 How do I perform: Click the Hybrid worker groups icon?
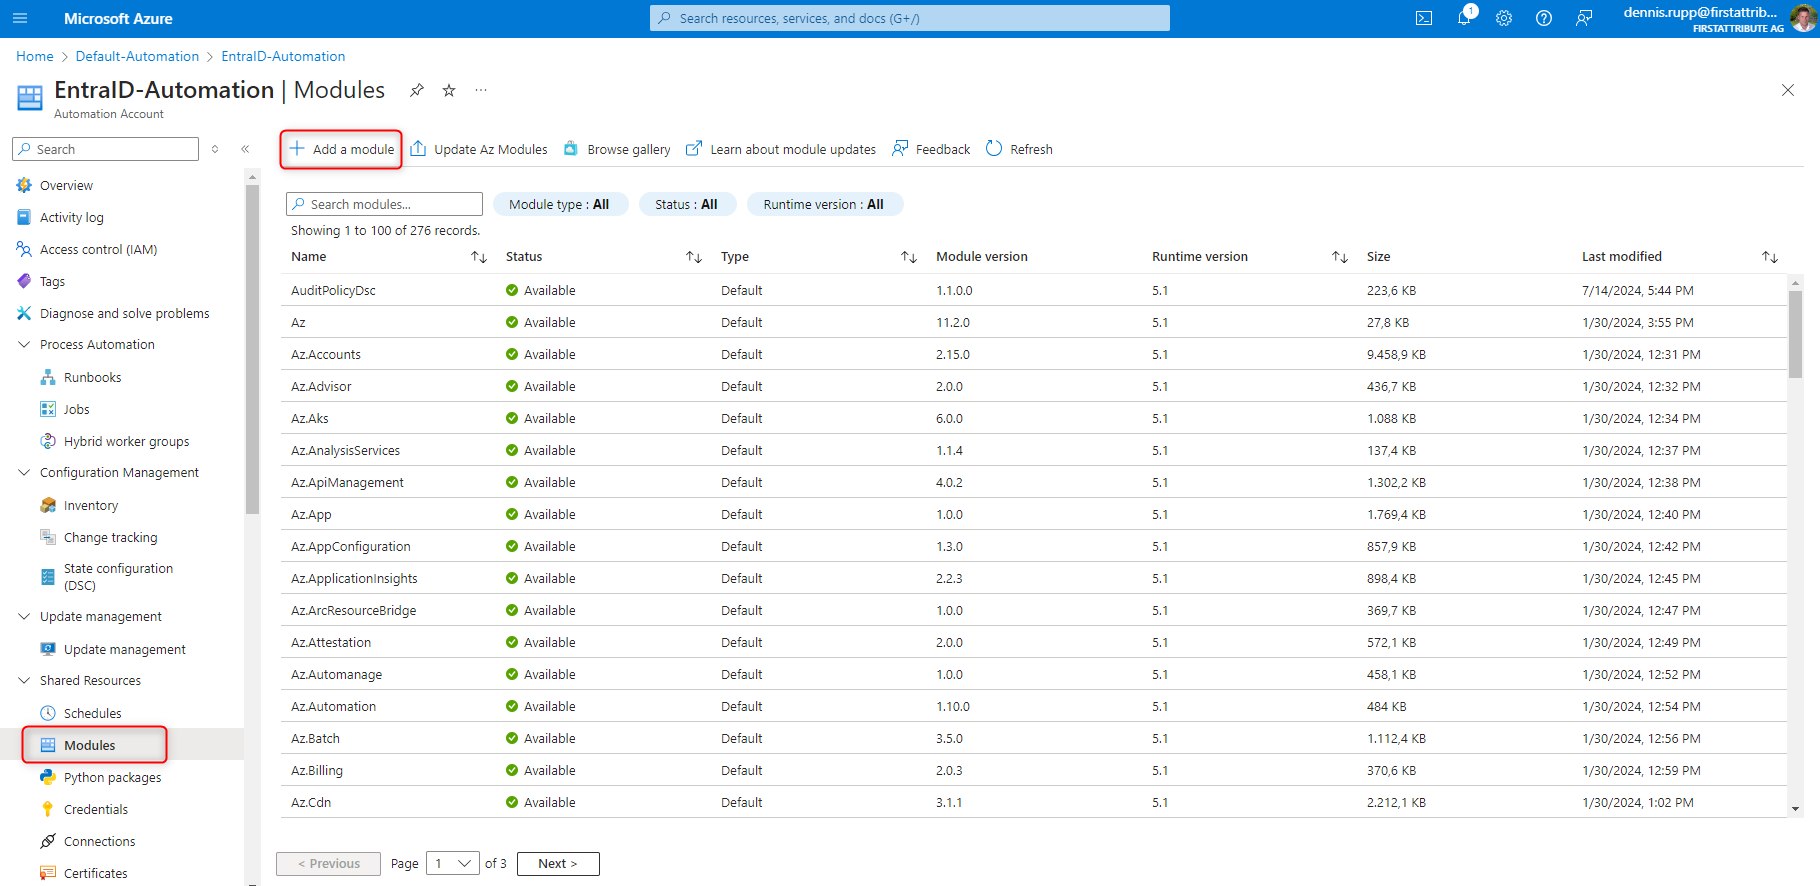48,441
